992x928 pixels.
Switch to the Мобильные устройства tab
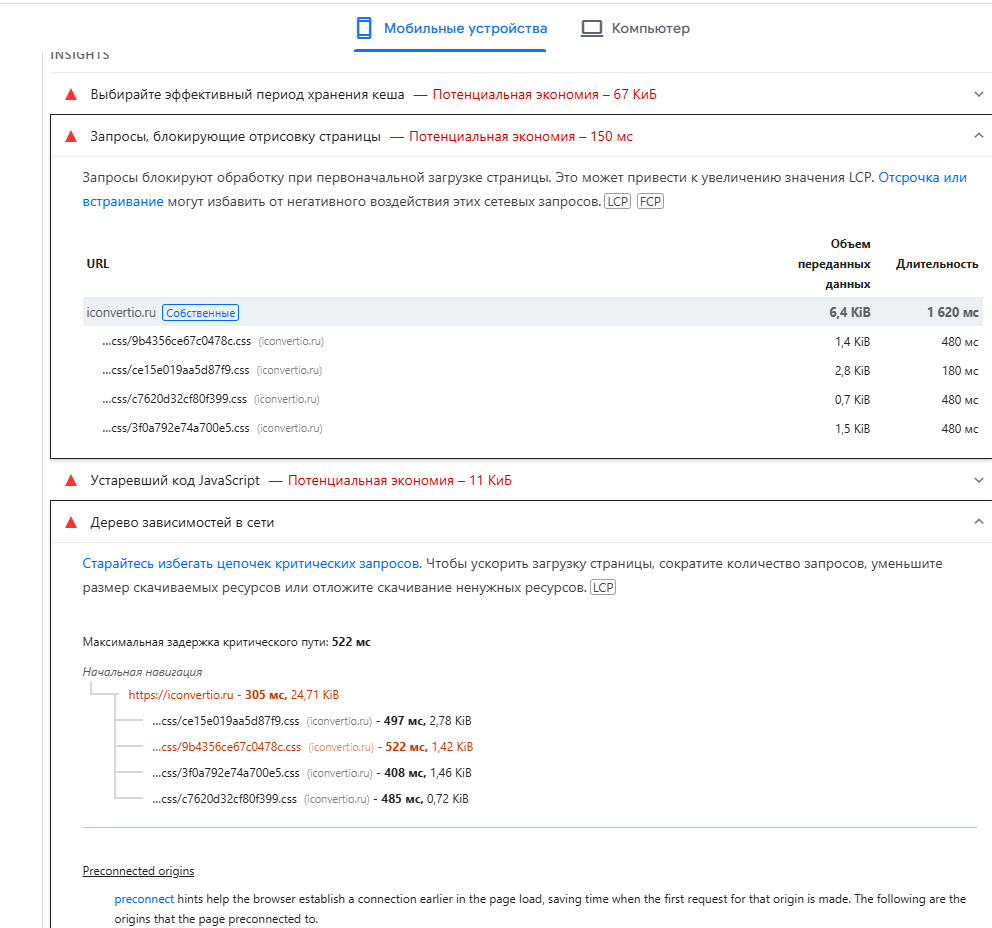tap(465, 28)
